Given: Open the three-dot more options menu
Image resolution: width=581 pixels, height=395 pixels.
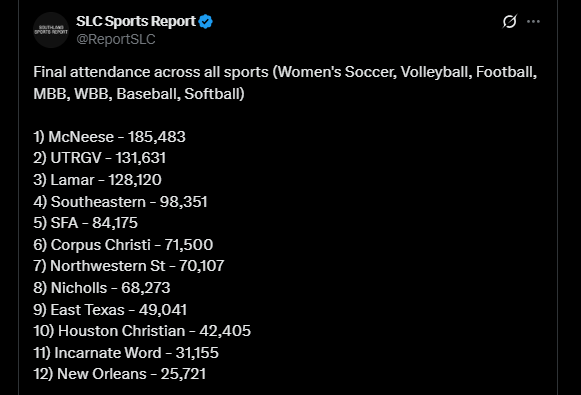Looking at the screenshot, I should point(533,21).
